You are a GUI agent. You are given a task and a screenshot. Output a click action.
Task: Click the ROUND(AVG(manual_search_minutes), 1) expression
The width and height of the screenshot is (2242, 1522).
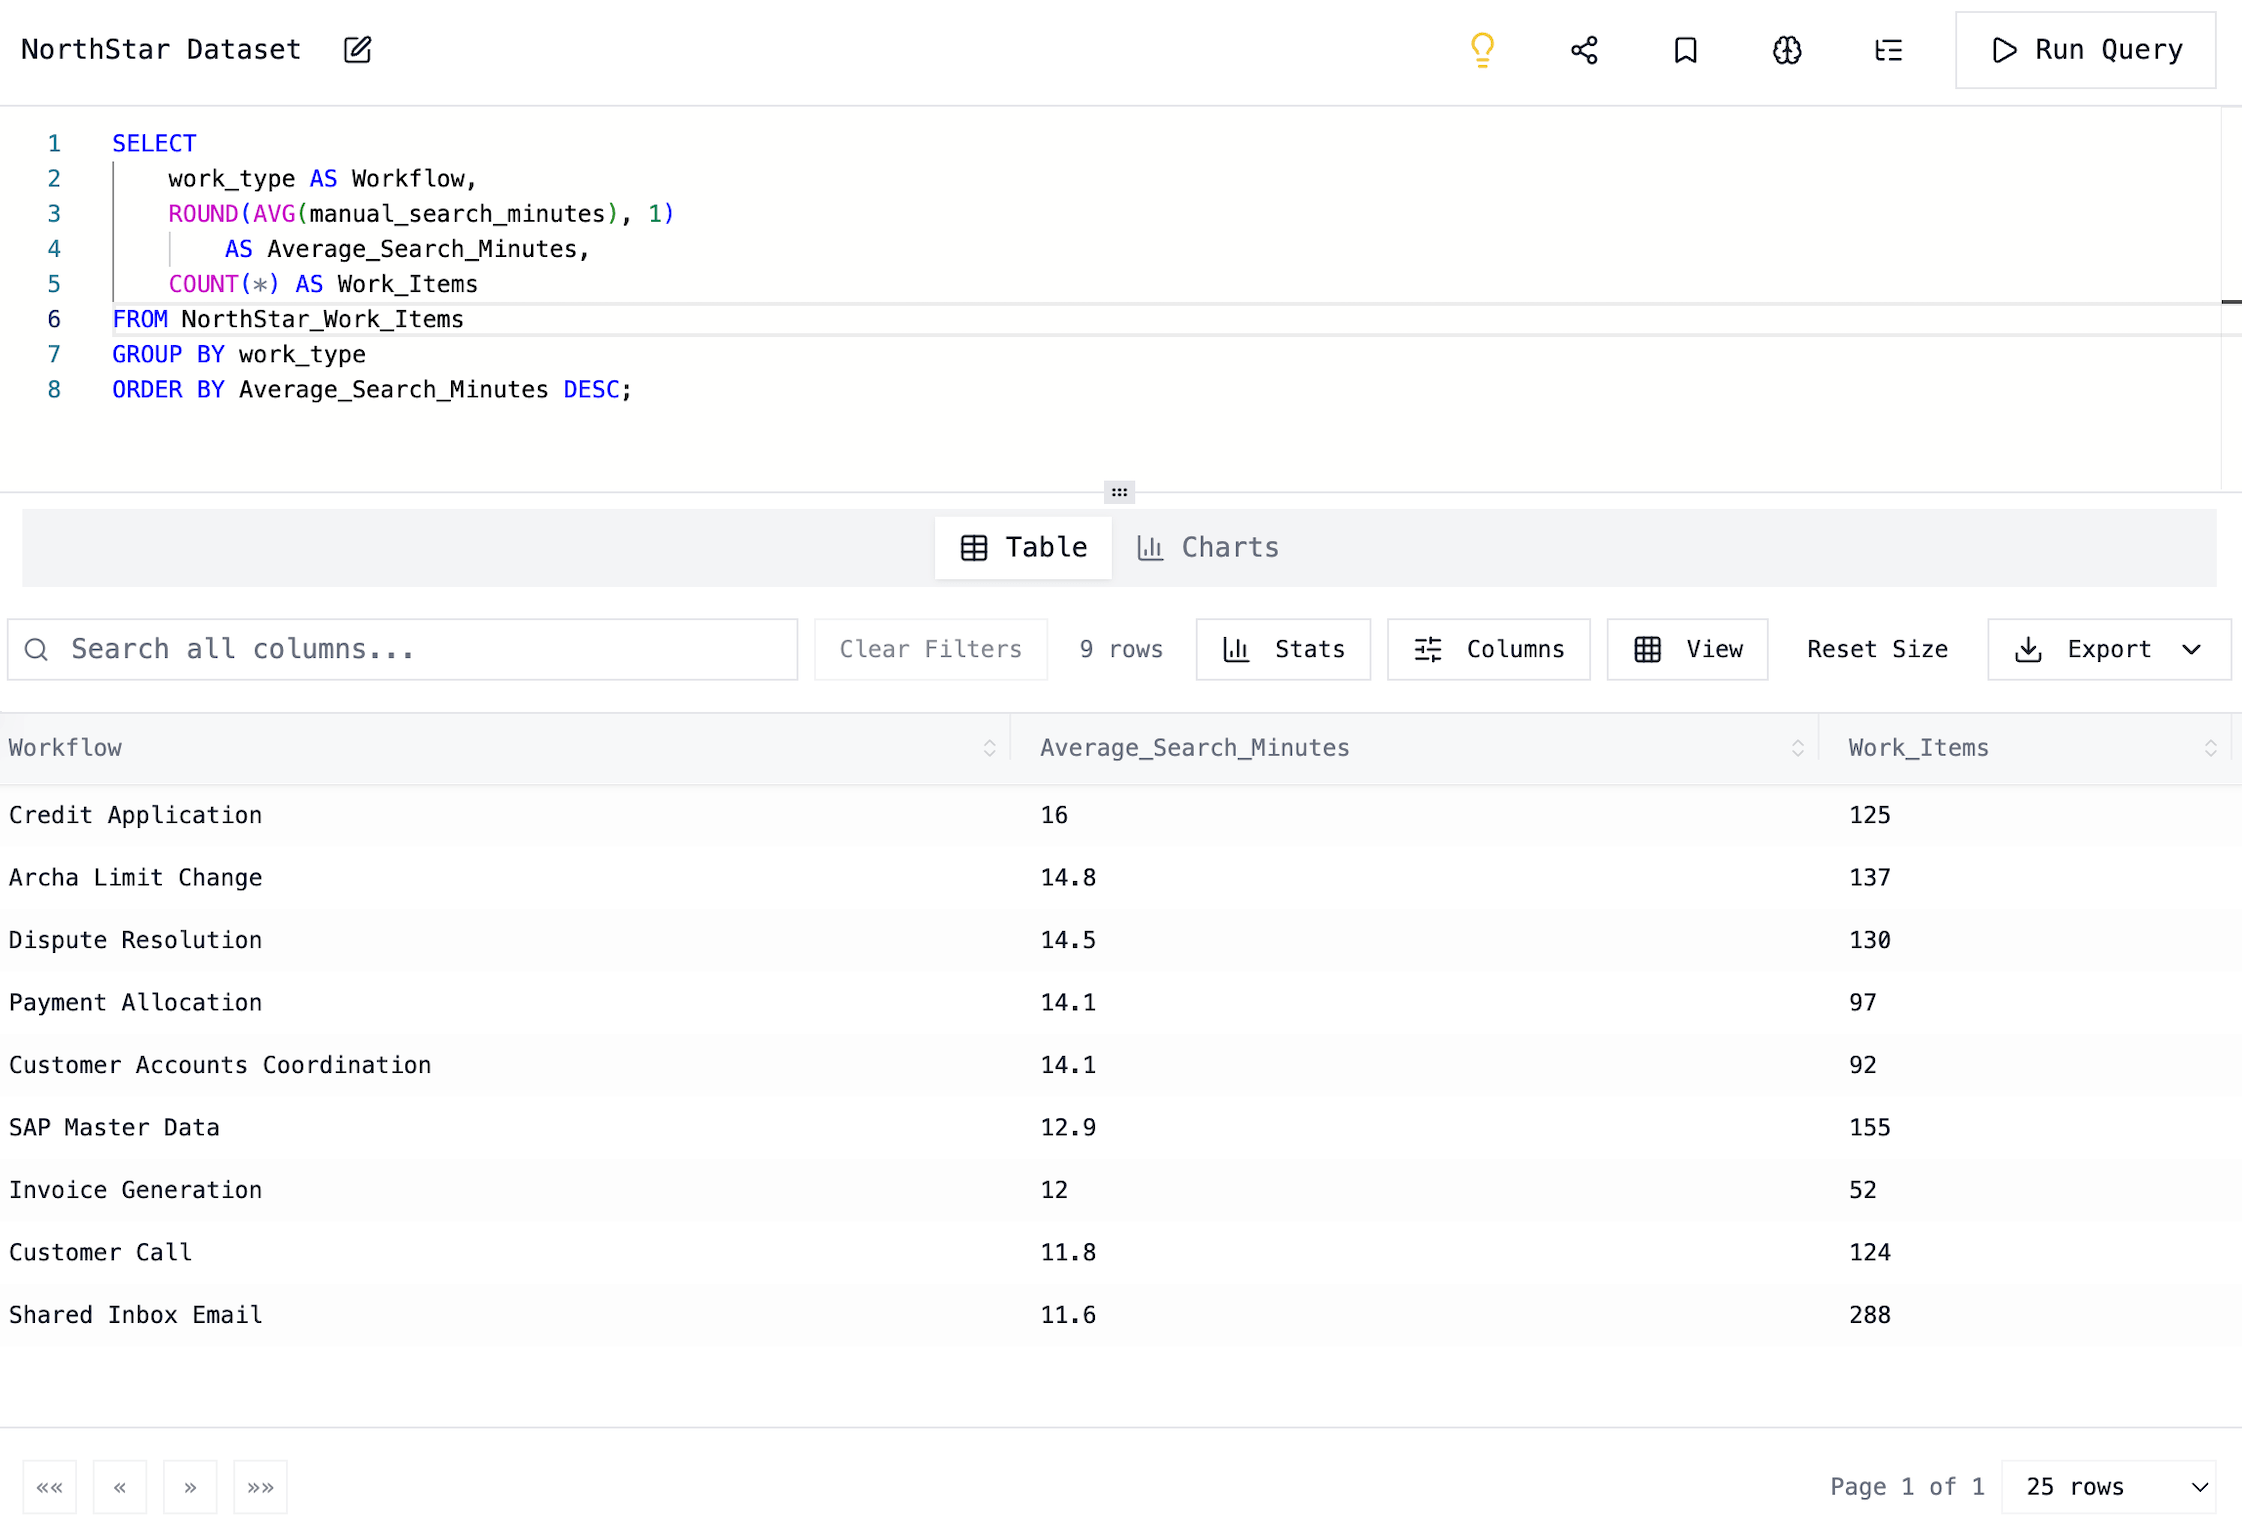[421, 214]
